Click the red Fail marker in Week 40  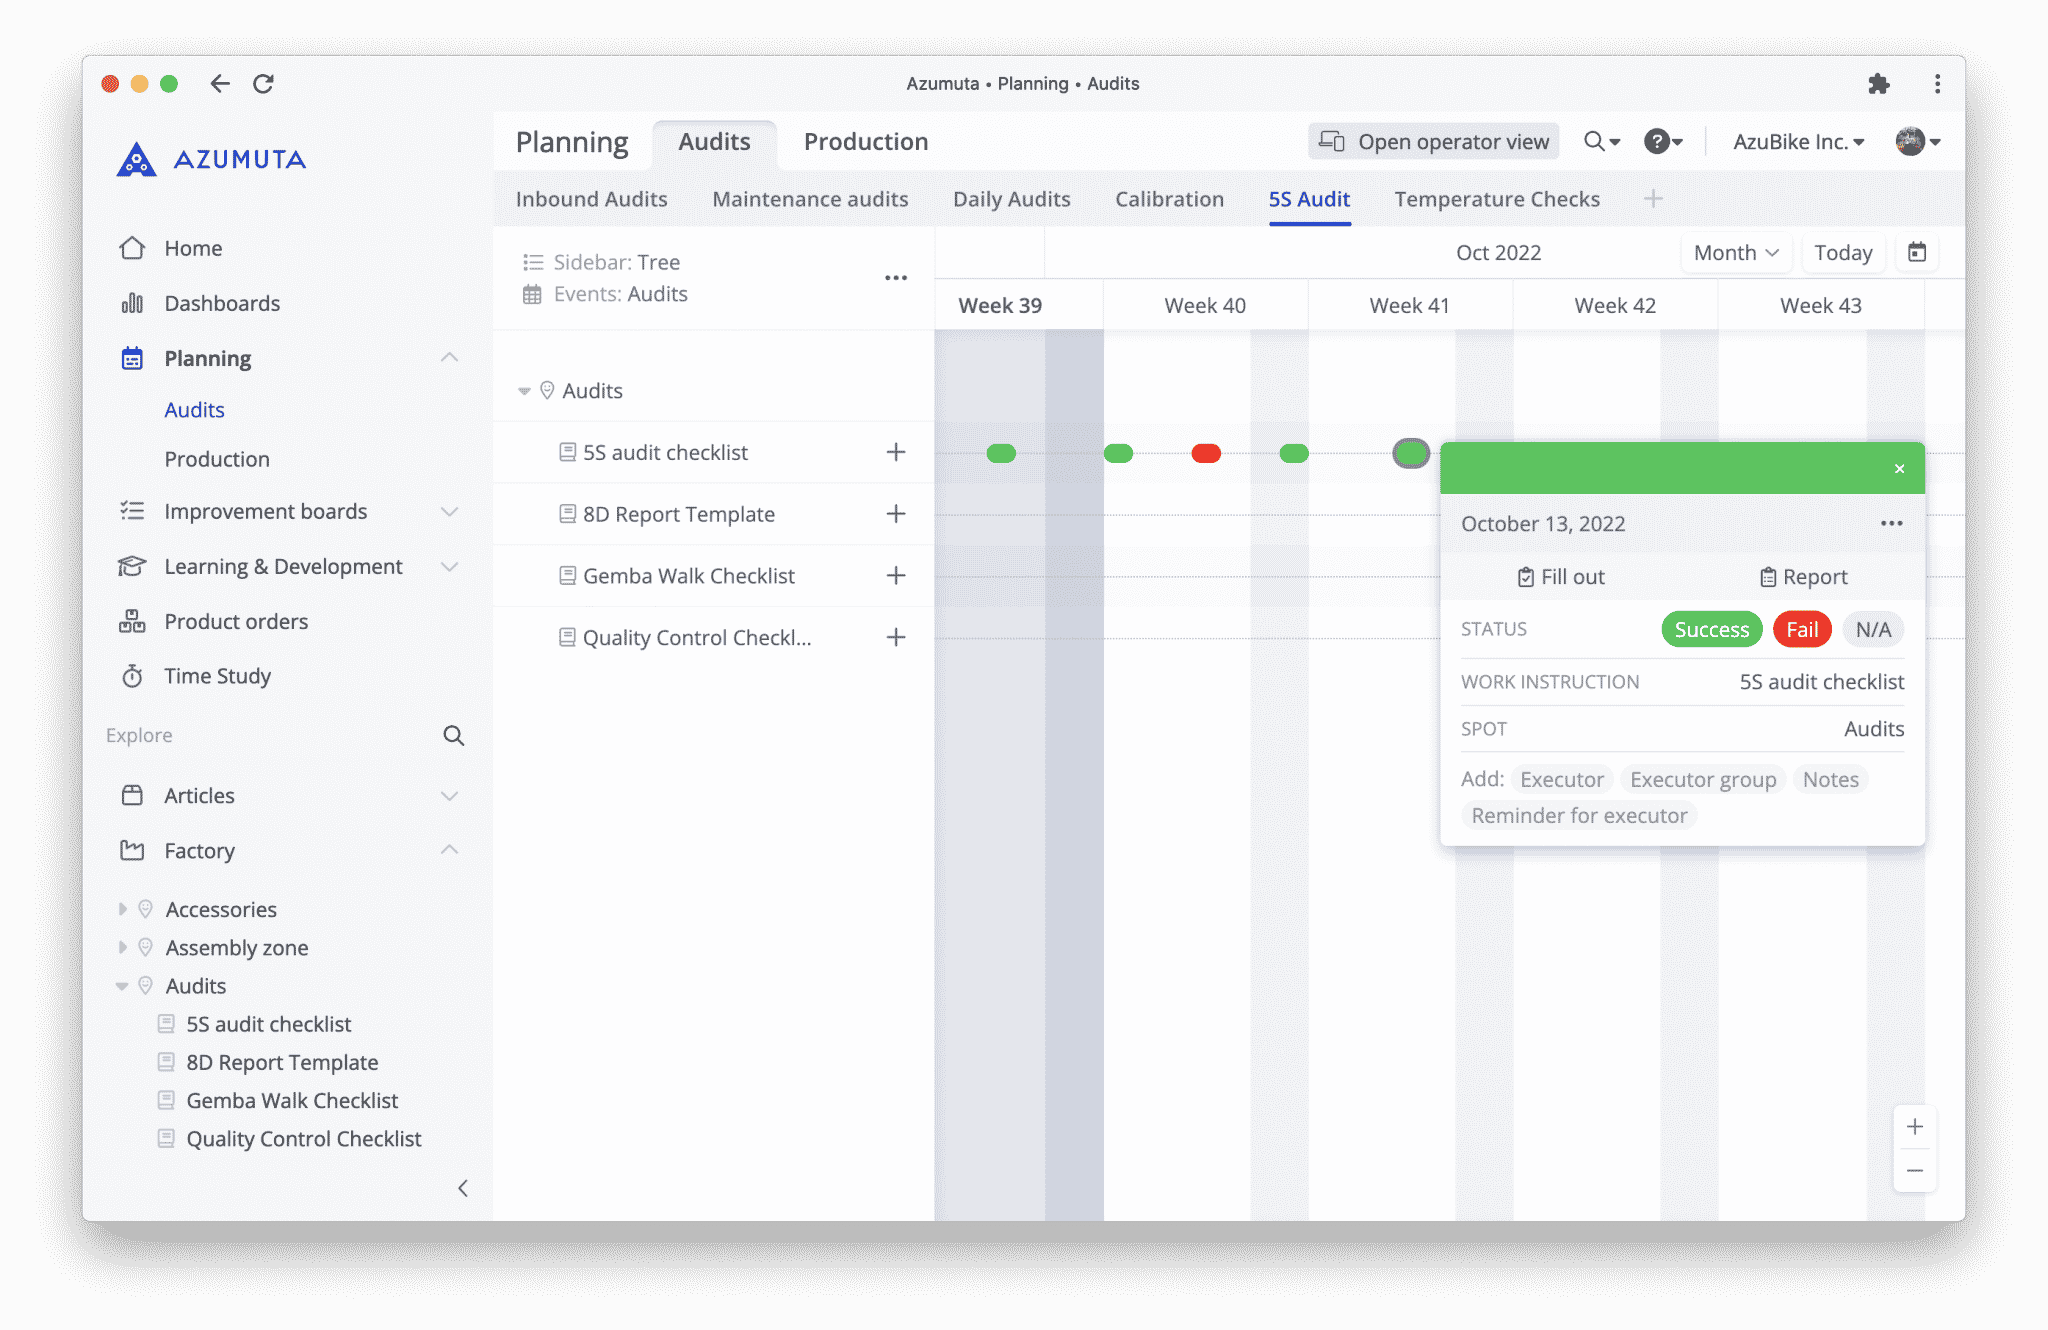point(1206,453)
